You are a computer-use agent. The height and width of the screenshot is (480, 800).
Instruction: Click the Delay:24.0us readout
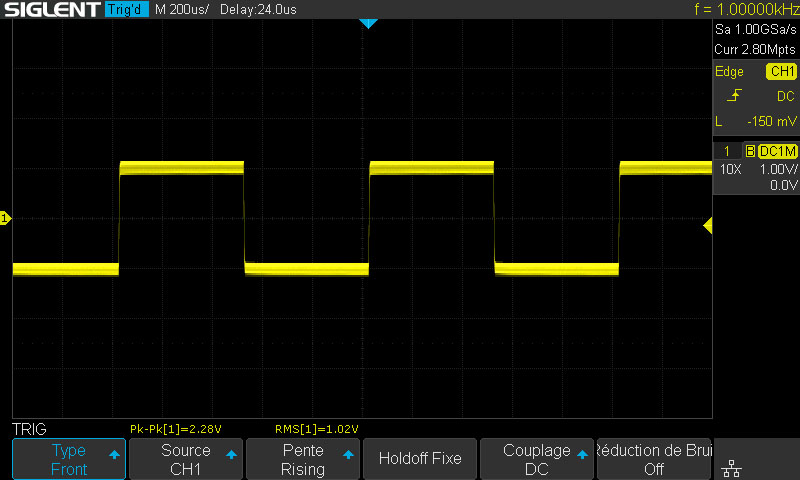tap(258, 9)
